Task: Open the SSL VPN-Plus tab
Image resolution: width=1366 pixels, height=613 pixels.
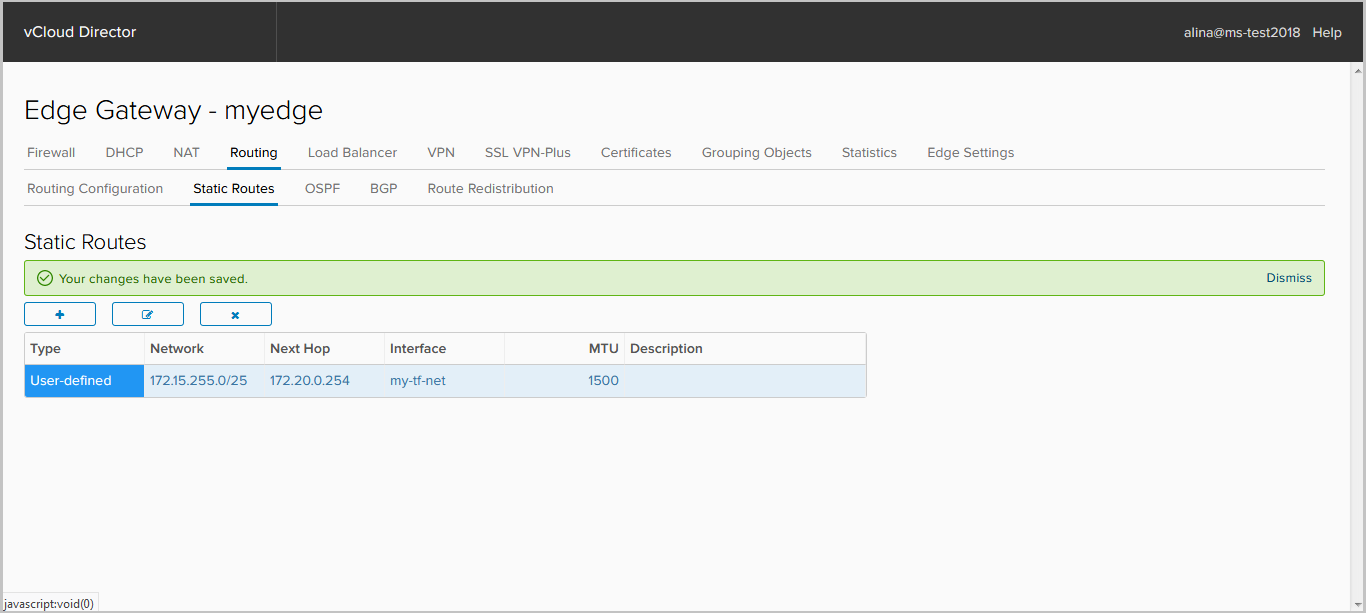Action: pyautogui.click(x=527, y=153)
